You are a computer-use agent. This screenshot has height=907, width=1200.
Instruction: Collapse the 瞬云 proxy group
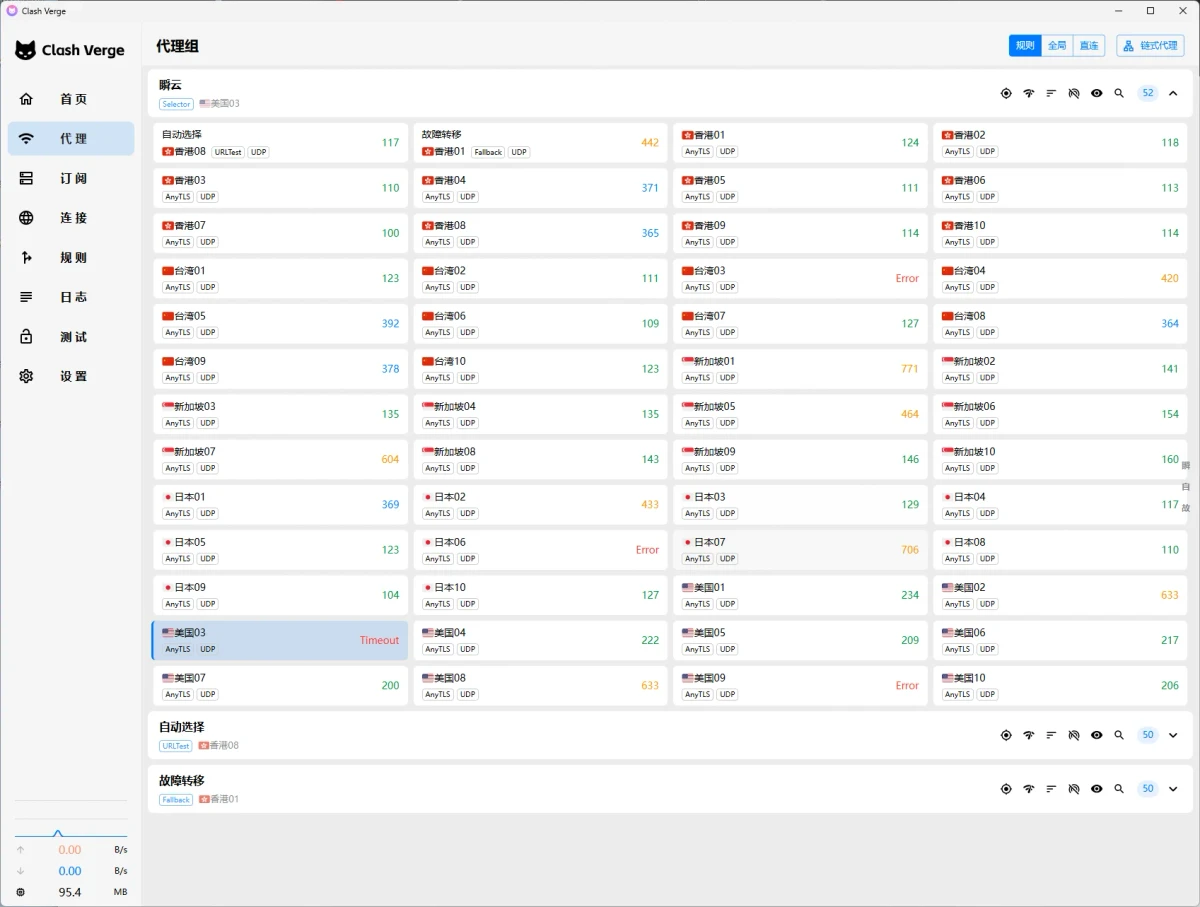pos(1173,93)
